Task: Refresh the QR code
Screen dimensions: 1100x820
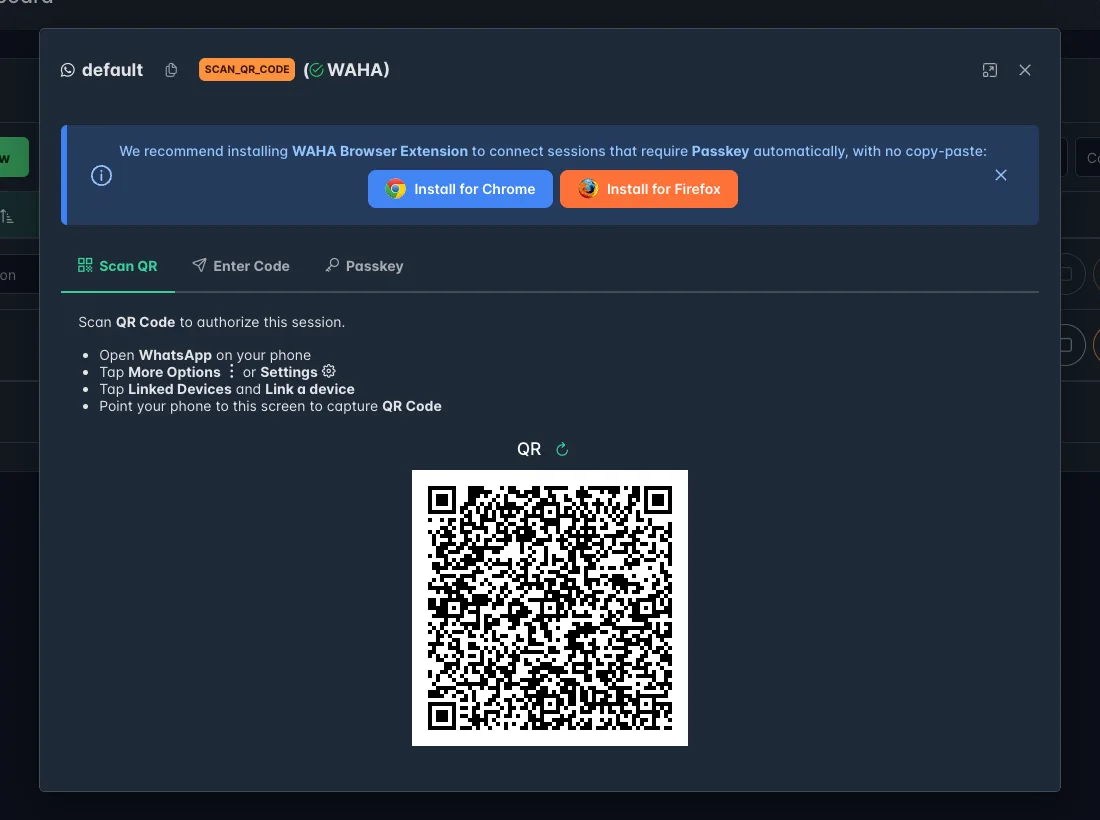Action: point(562,449)
